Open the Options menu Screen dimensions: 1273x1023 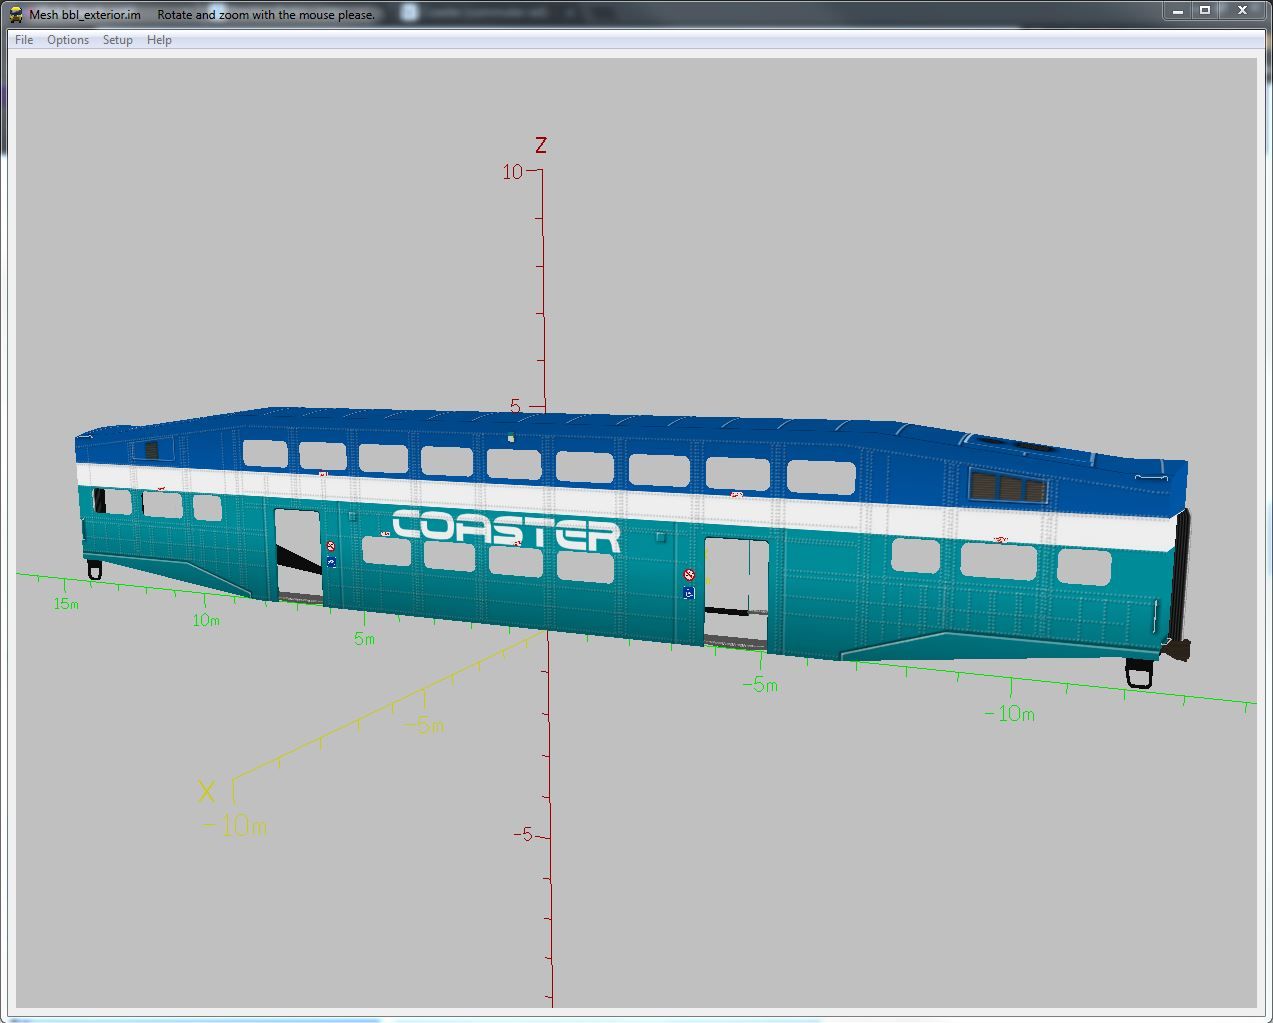(x=68, y=40)
